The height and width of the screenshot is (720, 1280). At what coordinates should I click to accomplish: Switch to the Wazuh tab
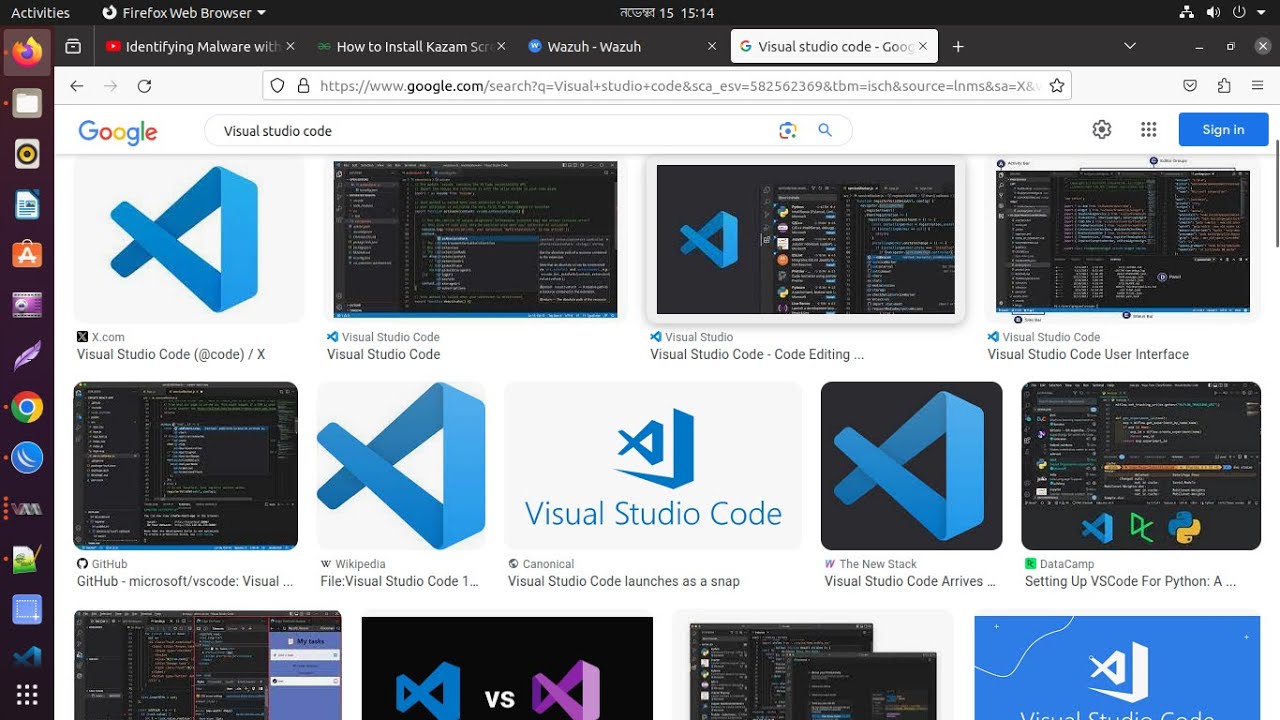coord(622,46)
